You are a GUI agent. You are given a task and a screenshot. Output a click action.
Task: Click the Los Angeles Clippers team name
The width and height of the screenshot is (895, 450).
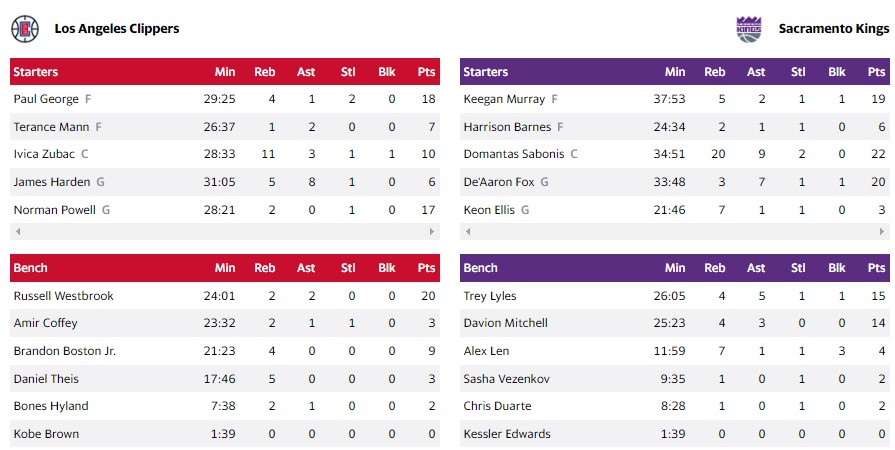tap(117, 29)
